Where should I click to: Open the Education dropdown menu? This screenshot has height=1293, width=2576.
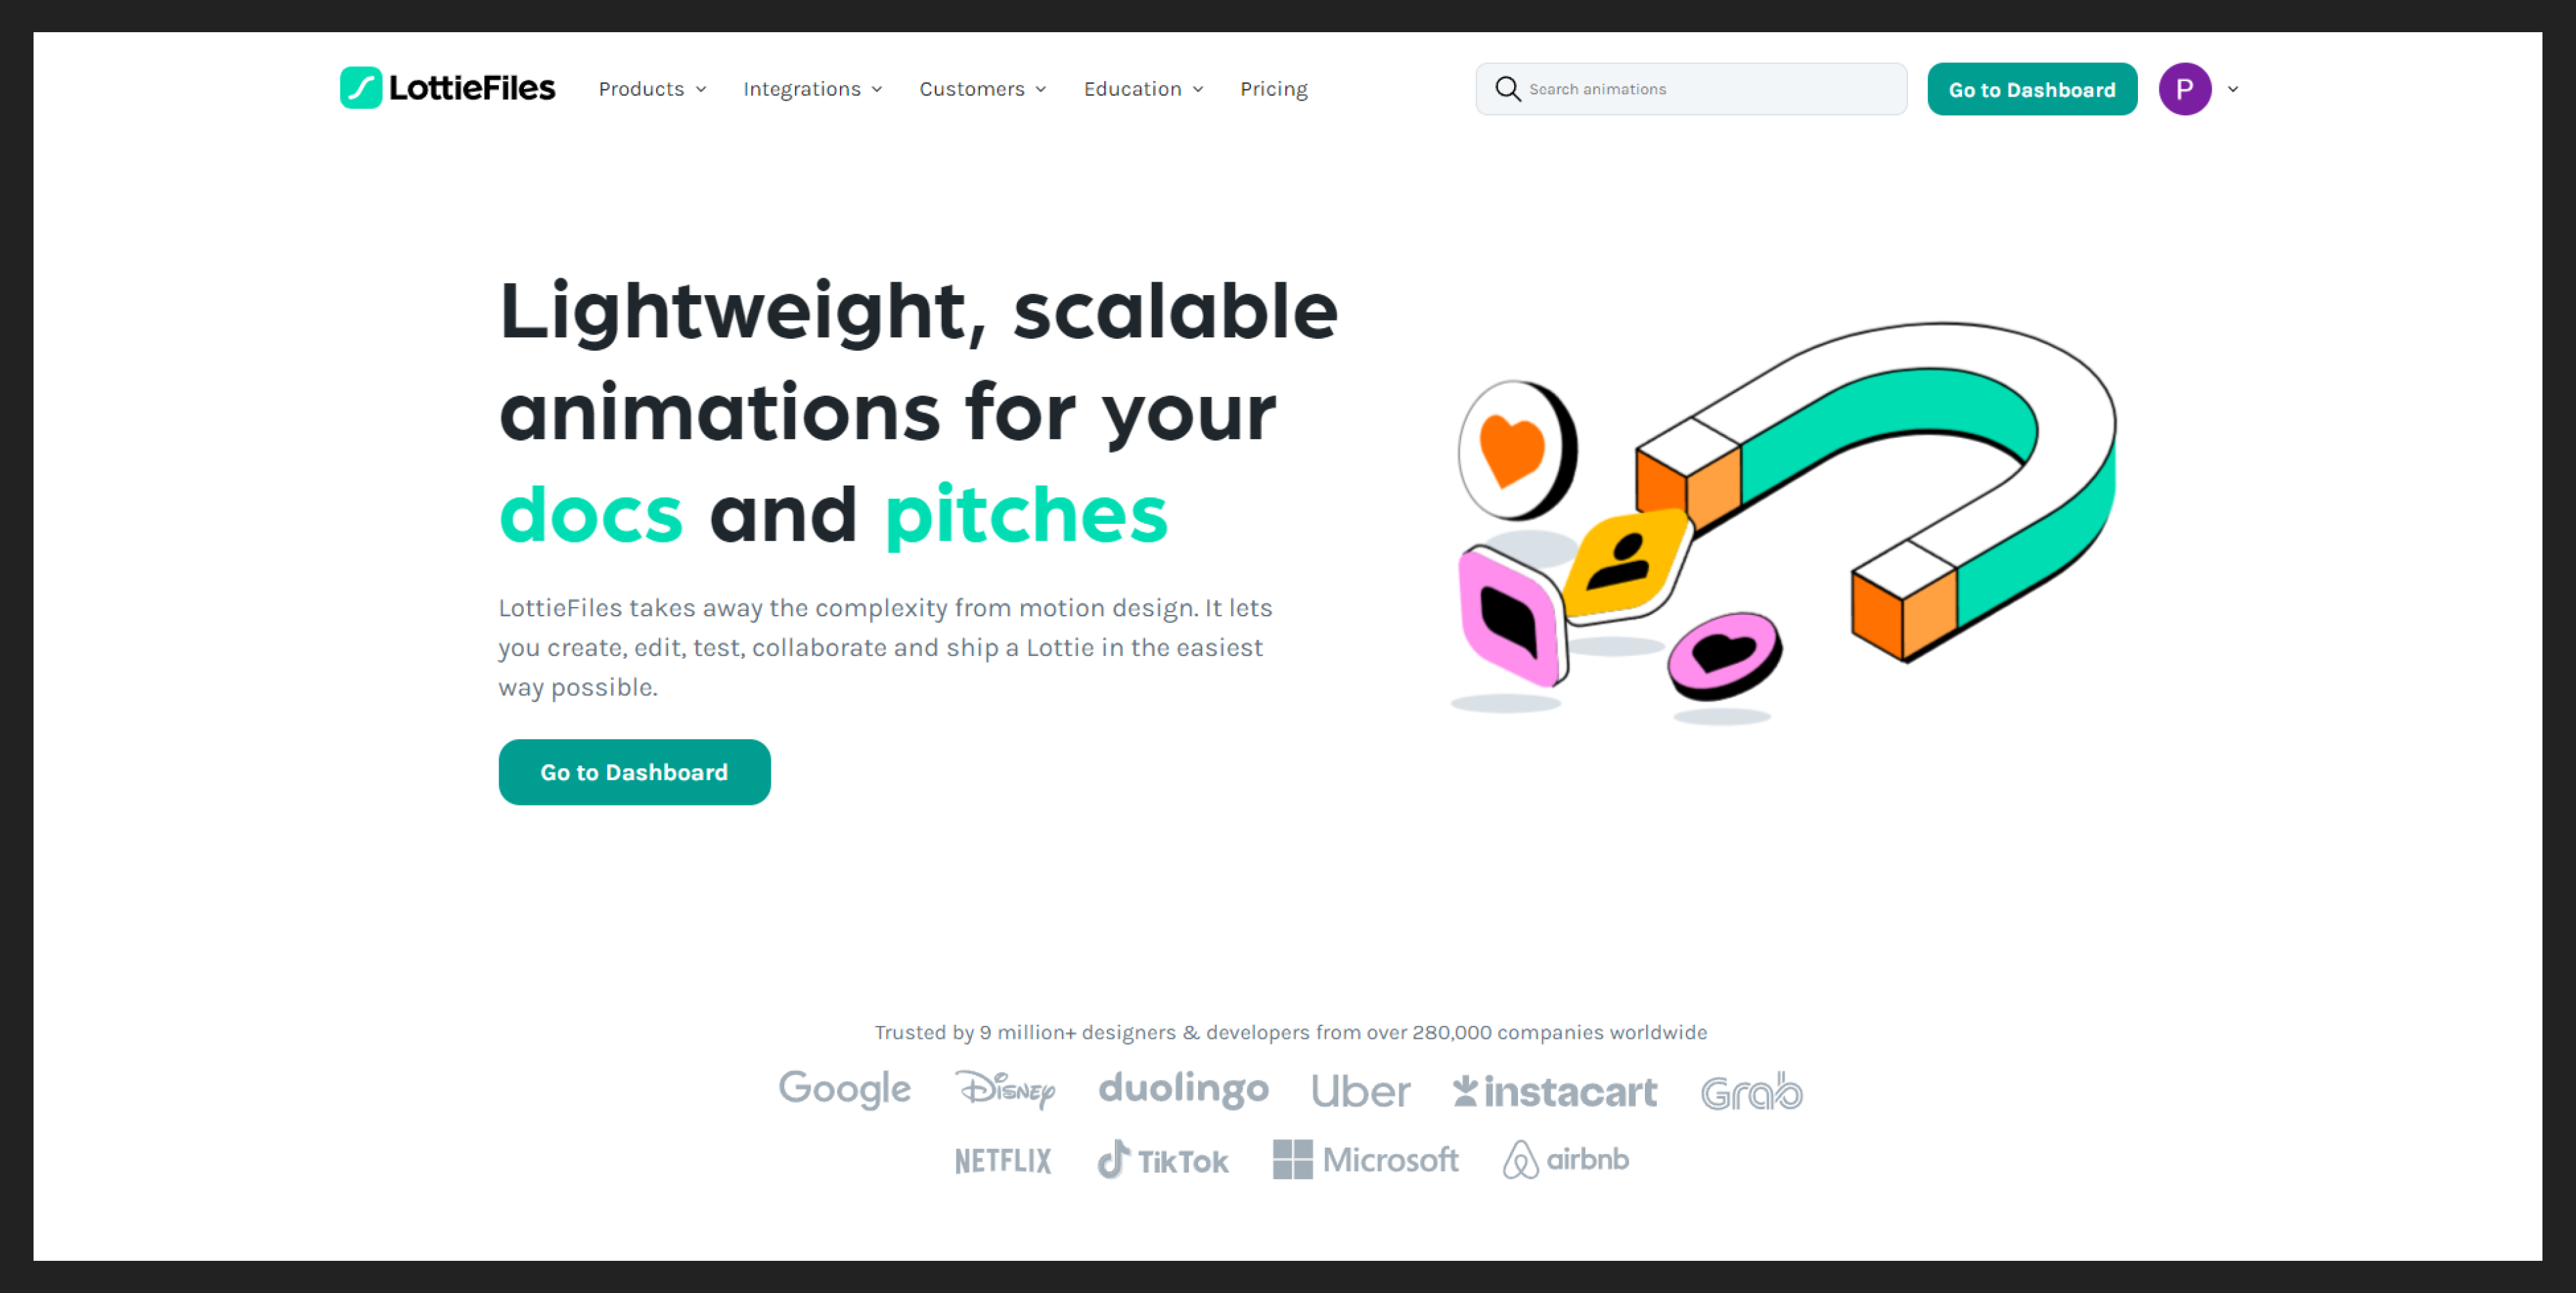(x=1144, y=89)
